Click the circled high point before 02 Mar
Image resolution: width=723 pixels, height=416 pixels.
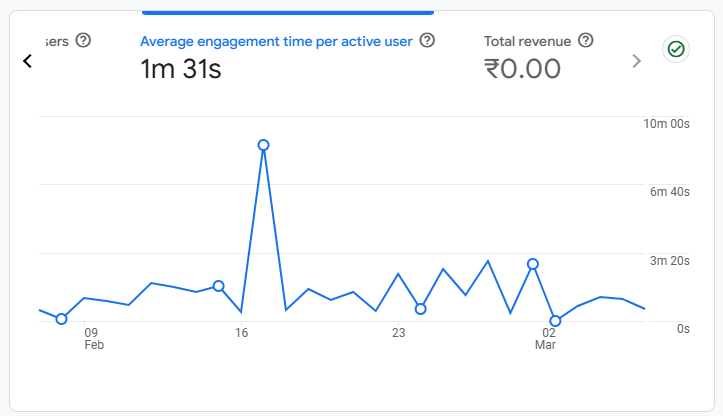tap(533, 264)
